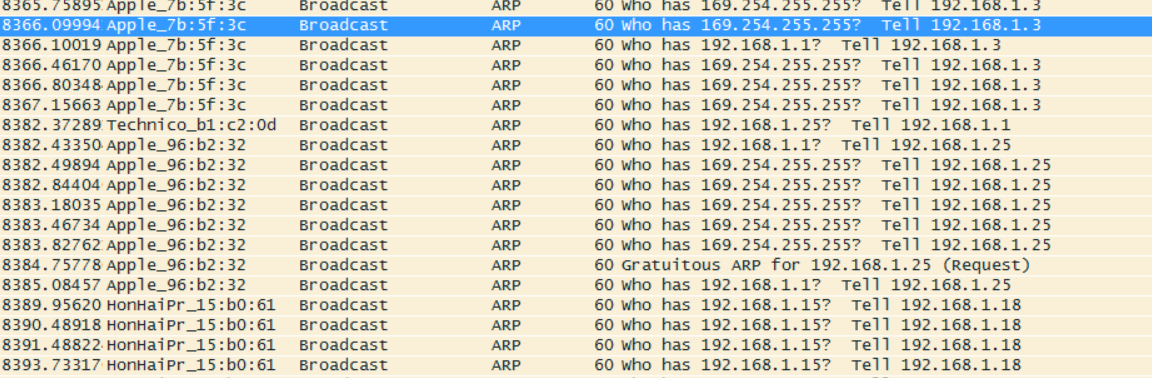
Task: Click the time cell 8389.95620
Action: tap(51, 304)
